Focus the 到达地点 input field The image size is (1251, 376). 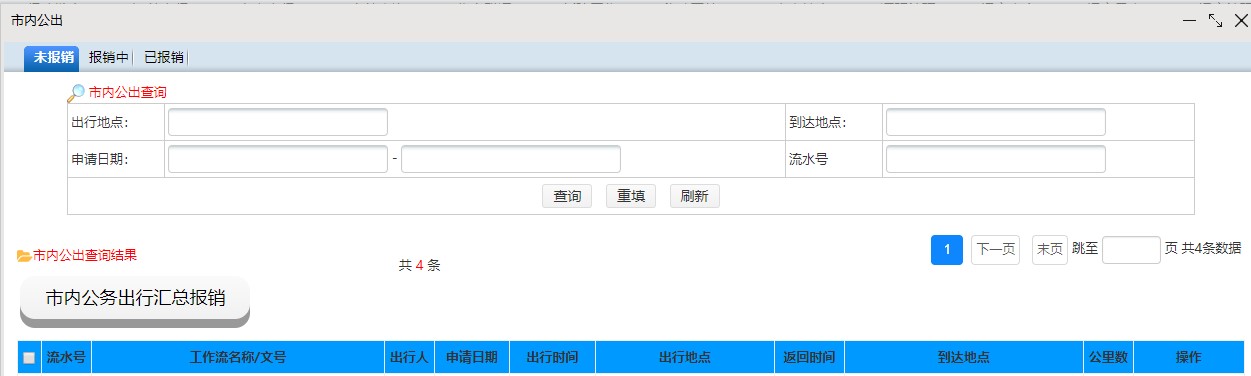click(996, 122)
